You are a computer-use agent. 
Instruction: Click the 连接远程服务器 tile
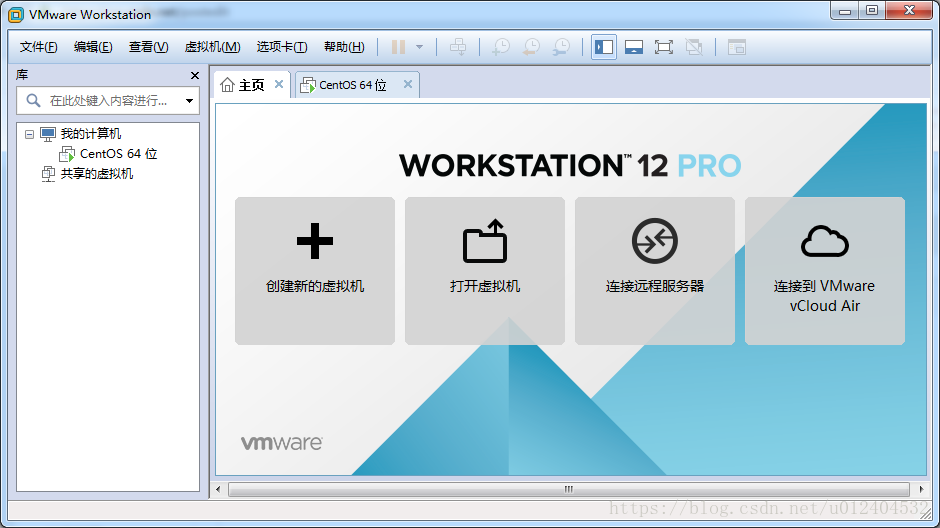click(x=655, y=271)
